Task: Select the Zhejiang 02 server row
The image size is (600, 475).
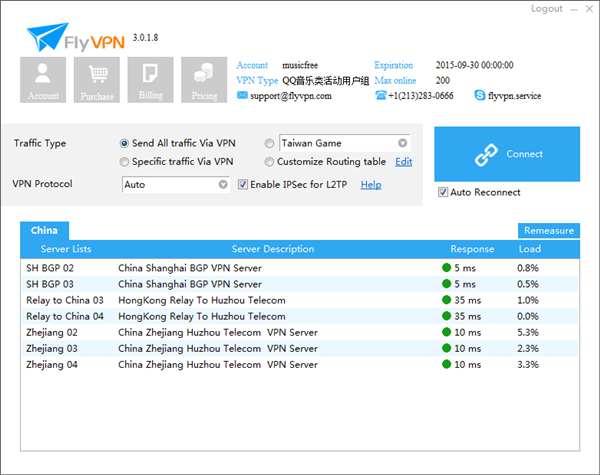Action: click(300, 332)
